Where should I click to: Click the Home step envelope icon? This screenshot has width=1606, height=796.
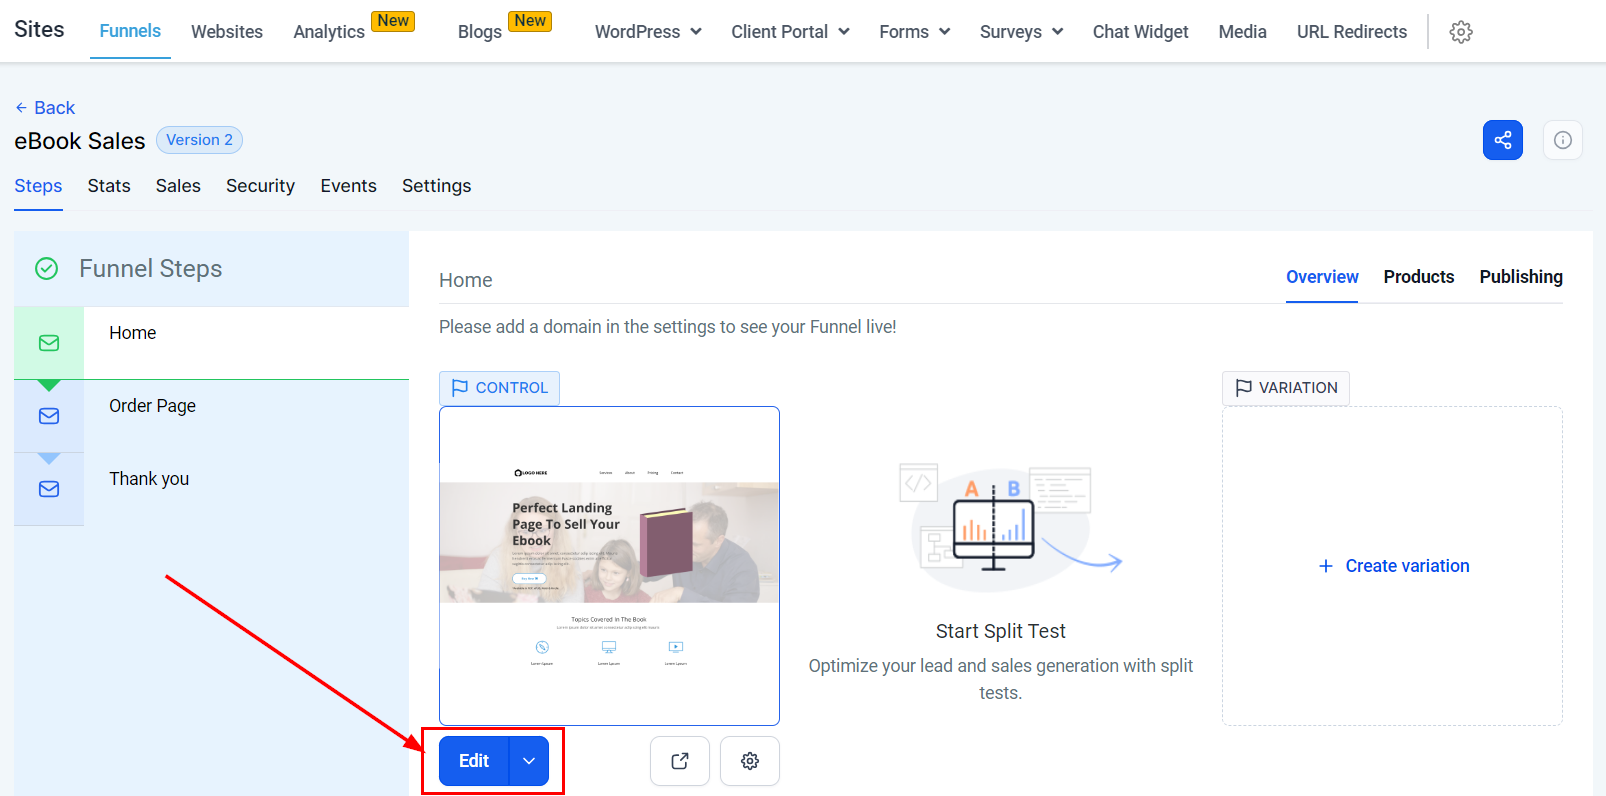49,343
